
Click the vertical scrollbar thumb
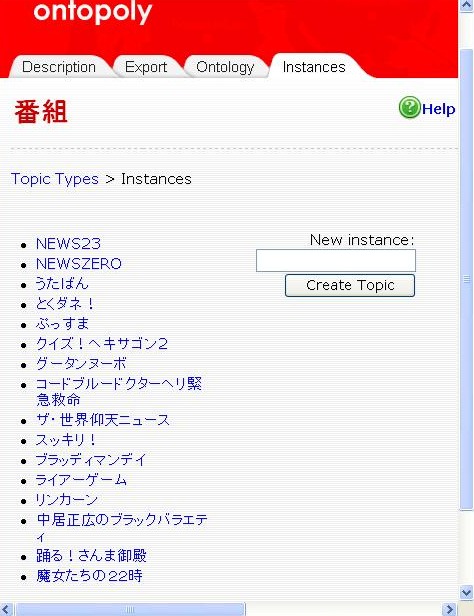[x=466, y=280]
